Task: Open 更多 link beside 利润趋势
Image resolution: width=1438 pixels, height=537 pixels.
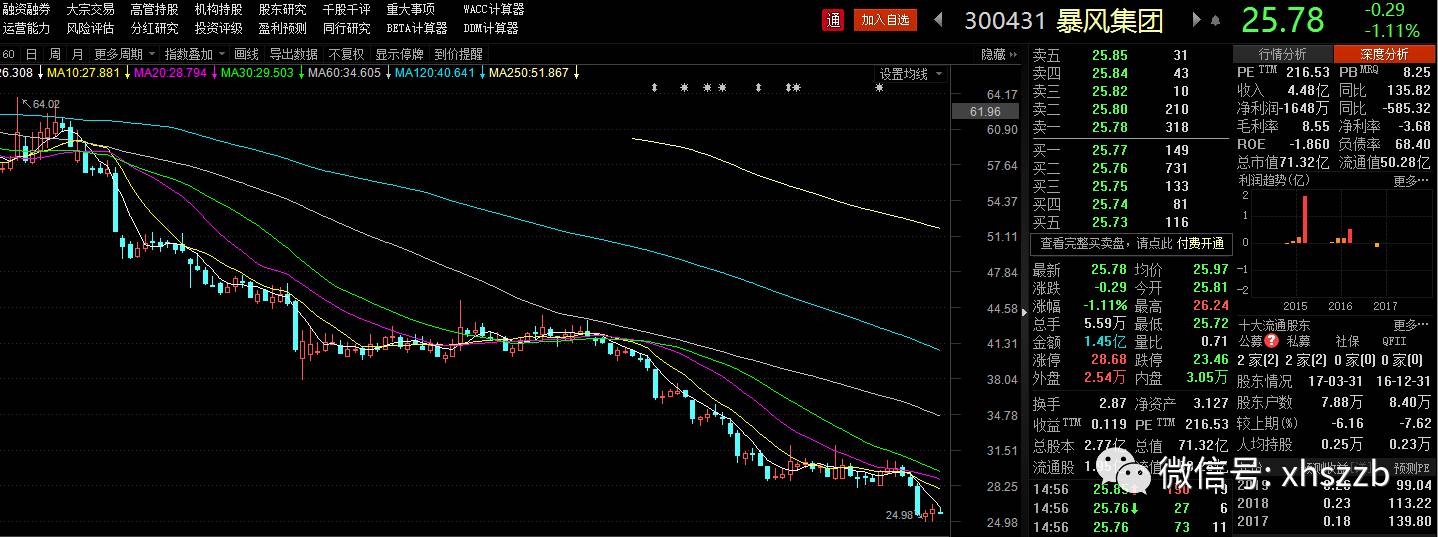Action: coord(1411,181)
